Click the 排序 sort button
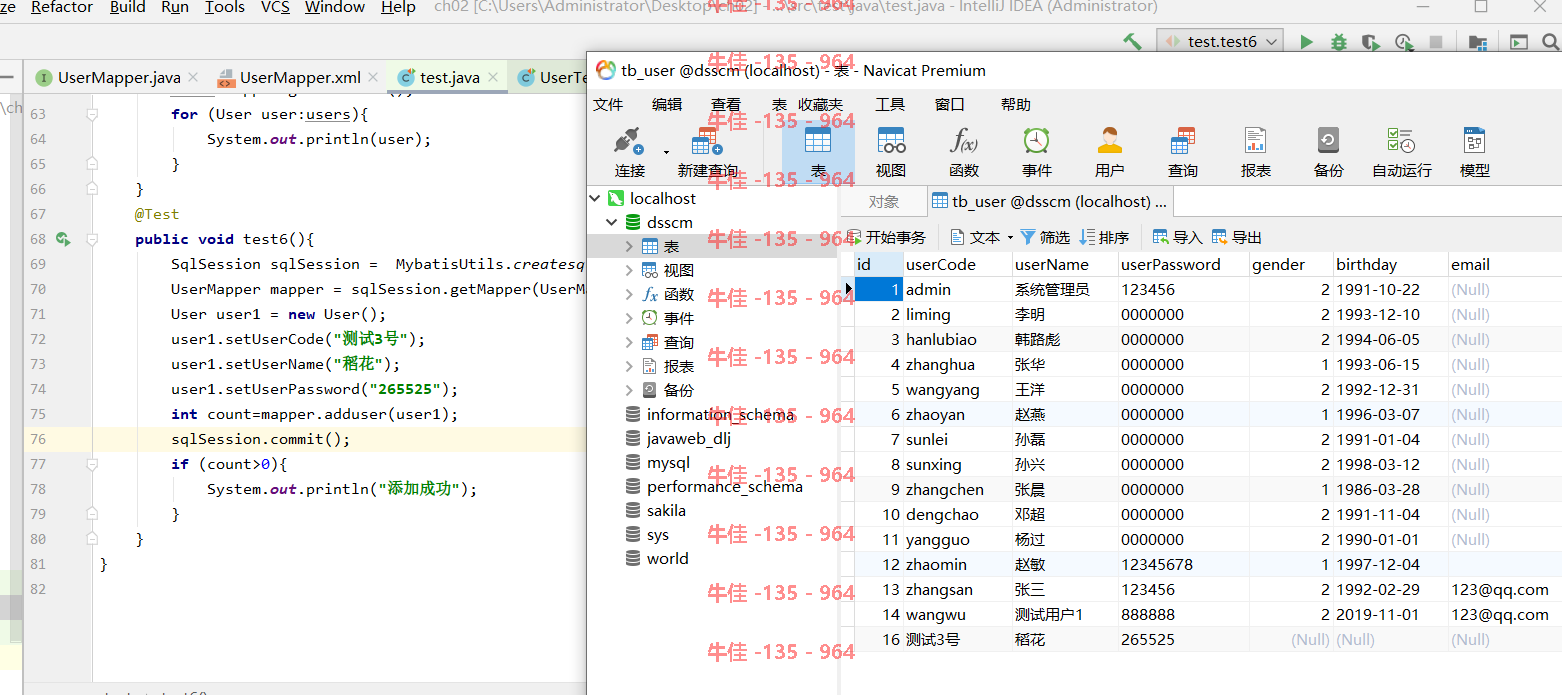Viewport: 1562px width, 695px height. point(1103,237)
